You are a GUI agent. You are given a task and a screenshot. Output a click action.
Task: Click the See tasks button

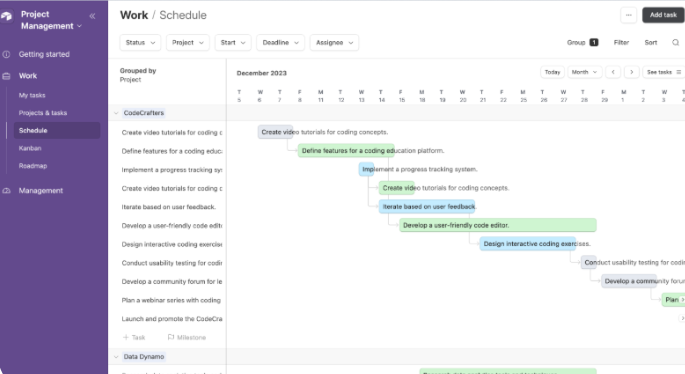664,72
